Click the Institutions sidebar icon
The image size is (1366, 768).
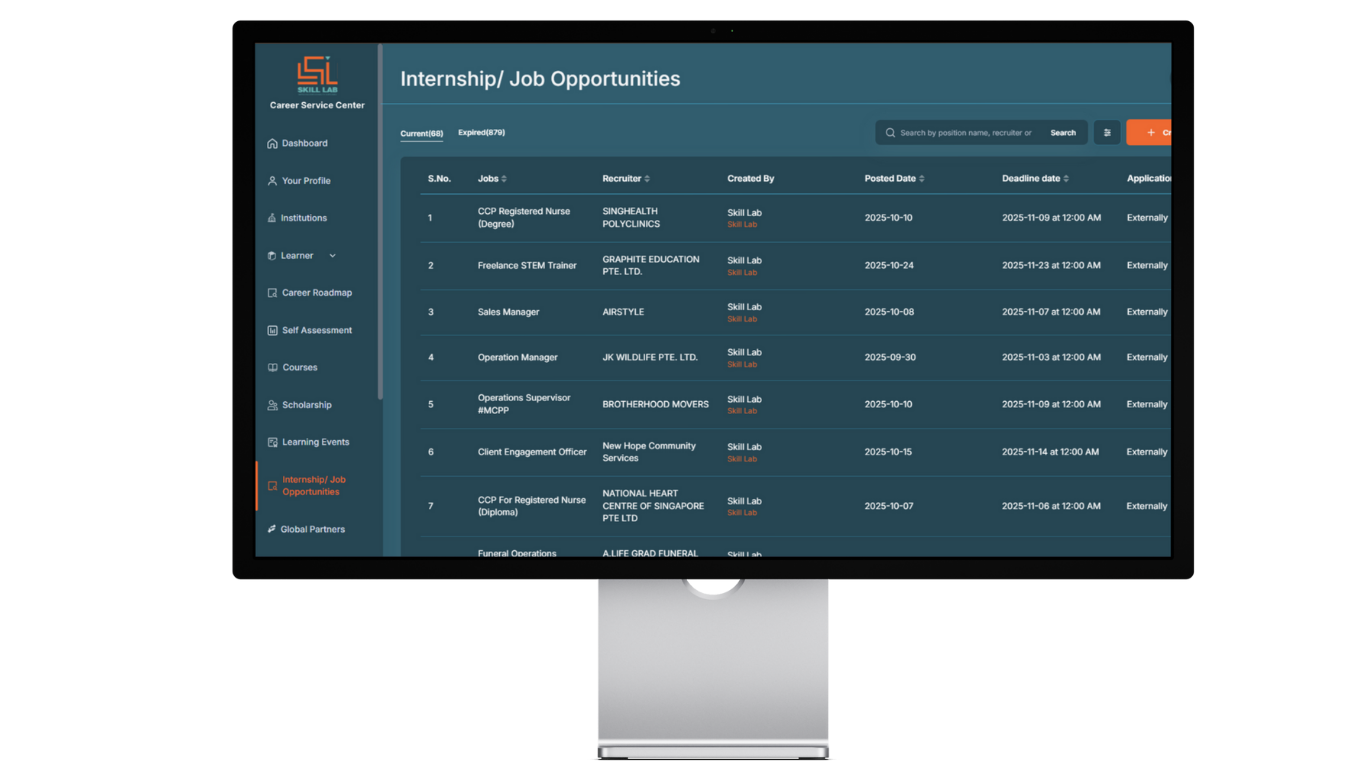[272, 218]
